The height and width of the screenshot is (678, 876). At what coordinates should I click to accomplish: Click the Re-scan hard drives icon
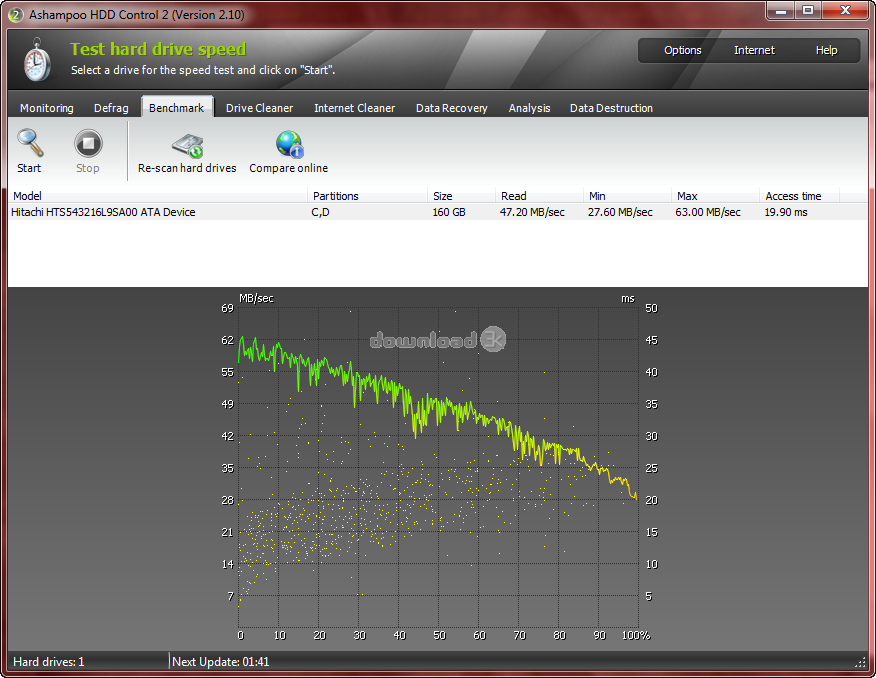point(188,145)
